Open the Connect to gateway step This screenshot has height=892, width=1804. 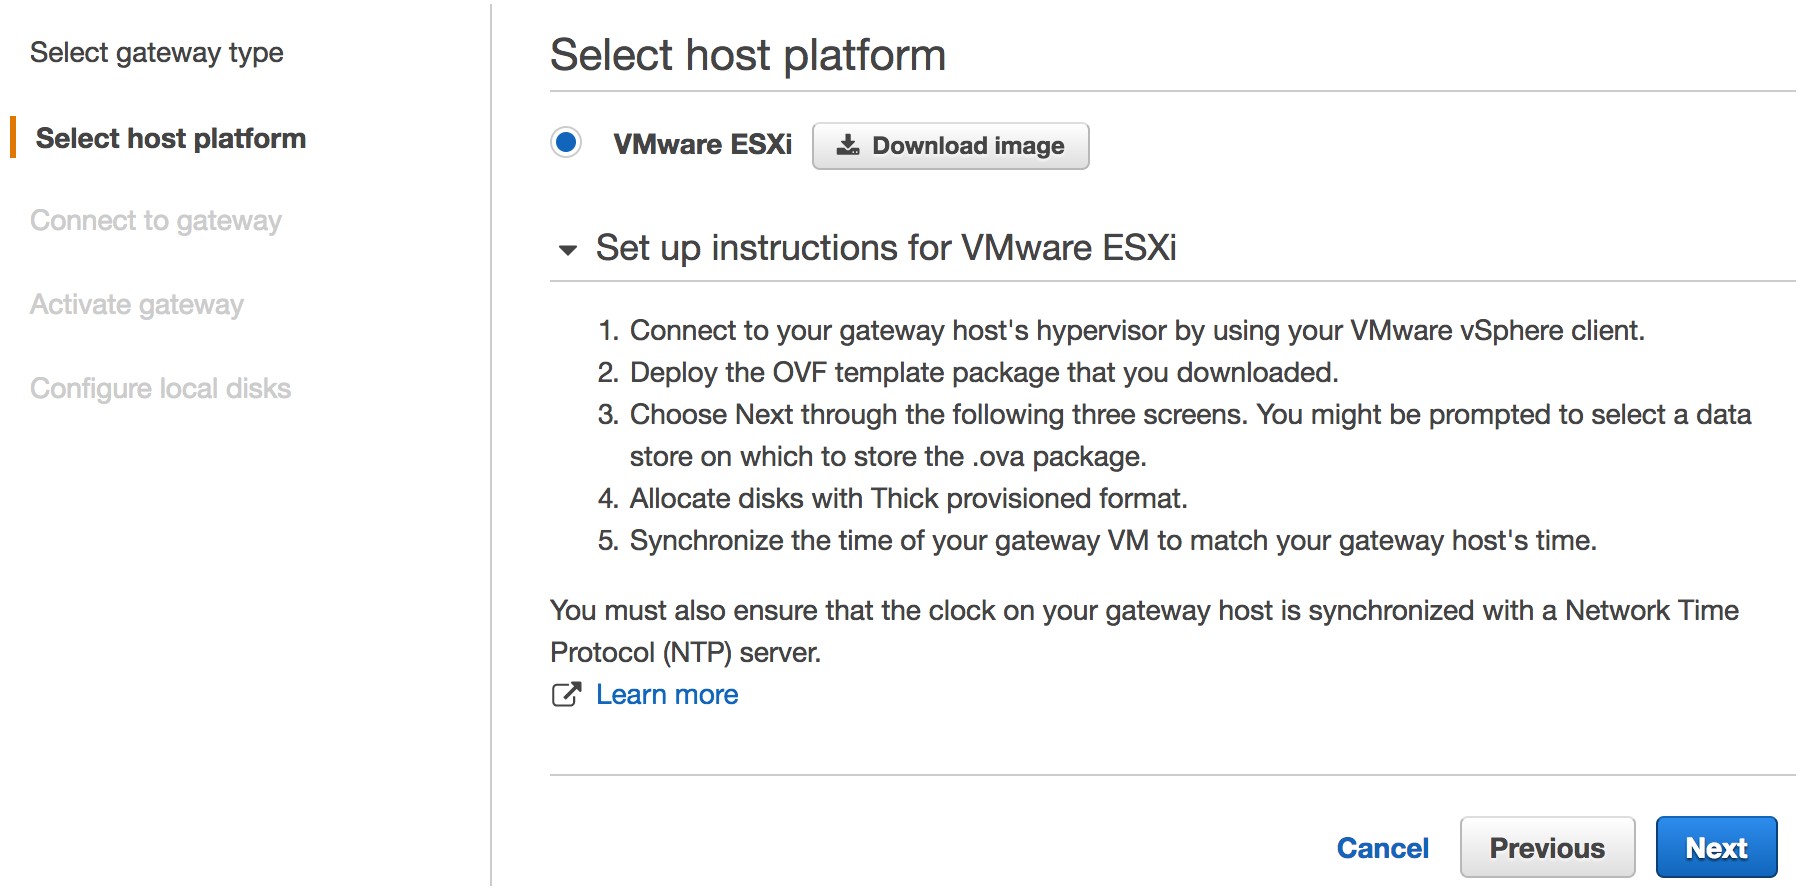tap(156, 220)
